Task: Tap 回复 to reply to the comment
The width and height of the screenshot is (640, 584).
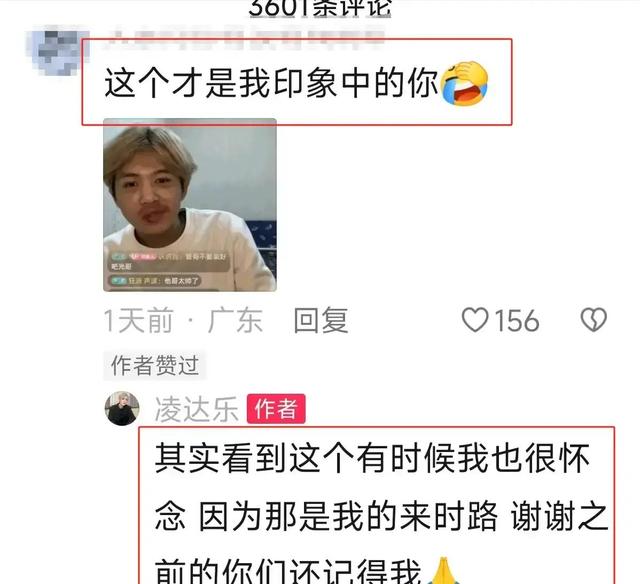Action: [x=321, y=320]
